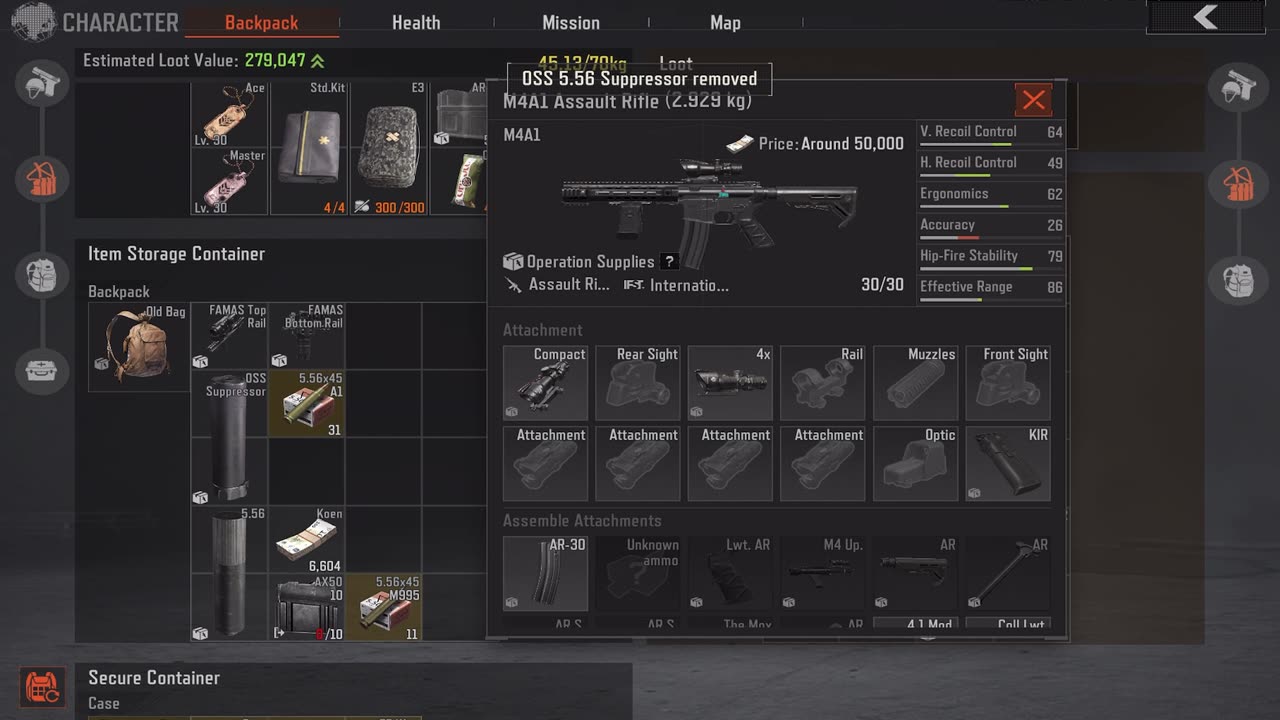Choose the 4x scope attachment slot

730,383
